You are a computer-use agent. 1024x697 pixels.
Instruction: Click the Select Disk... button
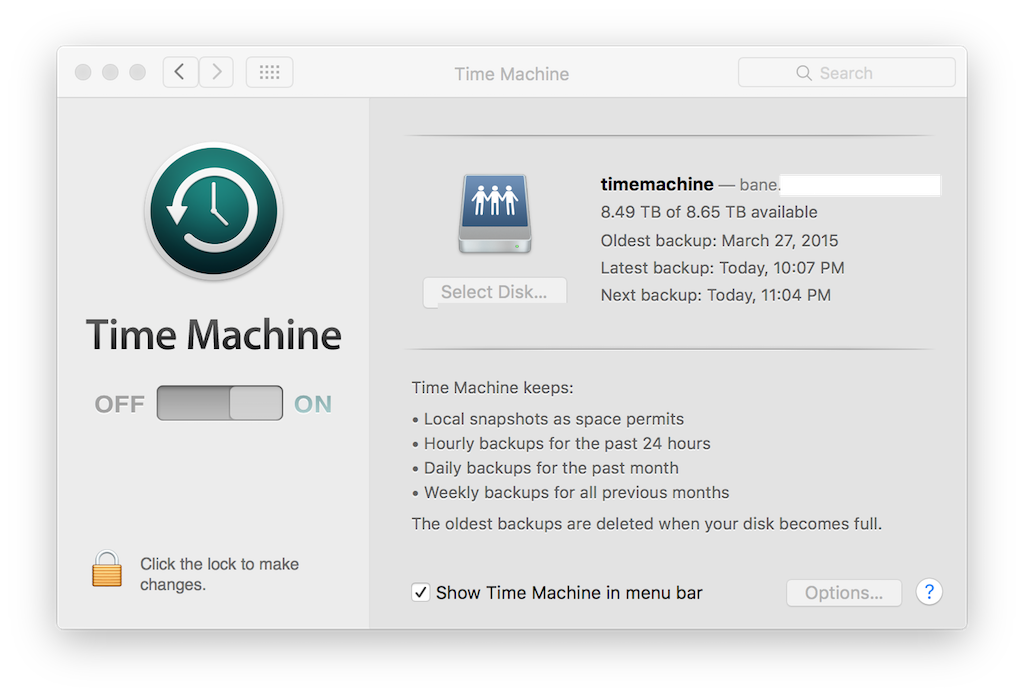494,291
